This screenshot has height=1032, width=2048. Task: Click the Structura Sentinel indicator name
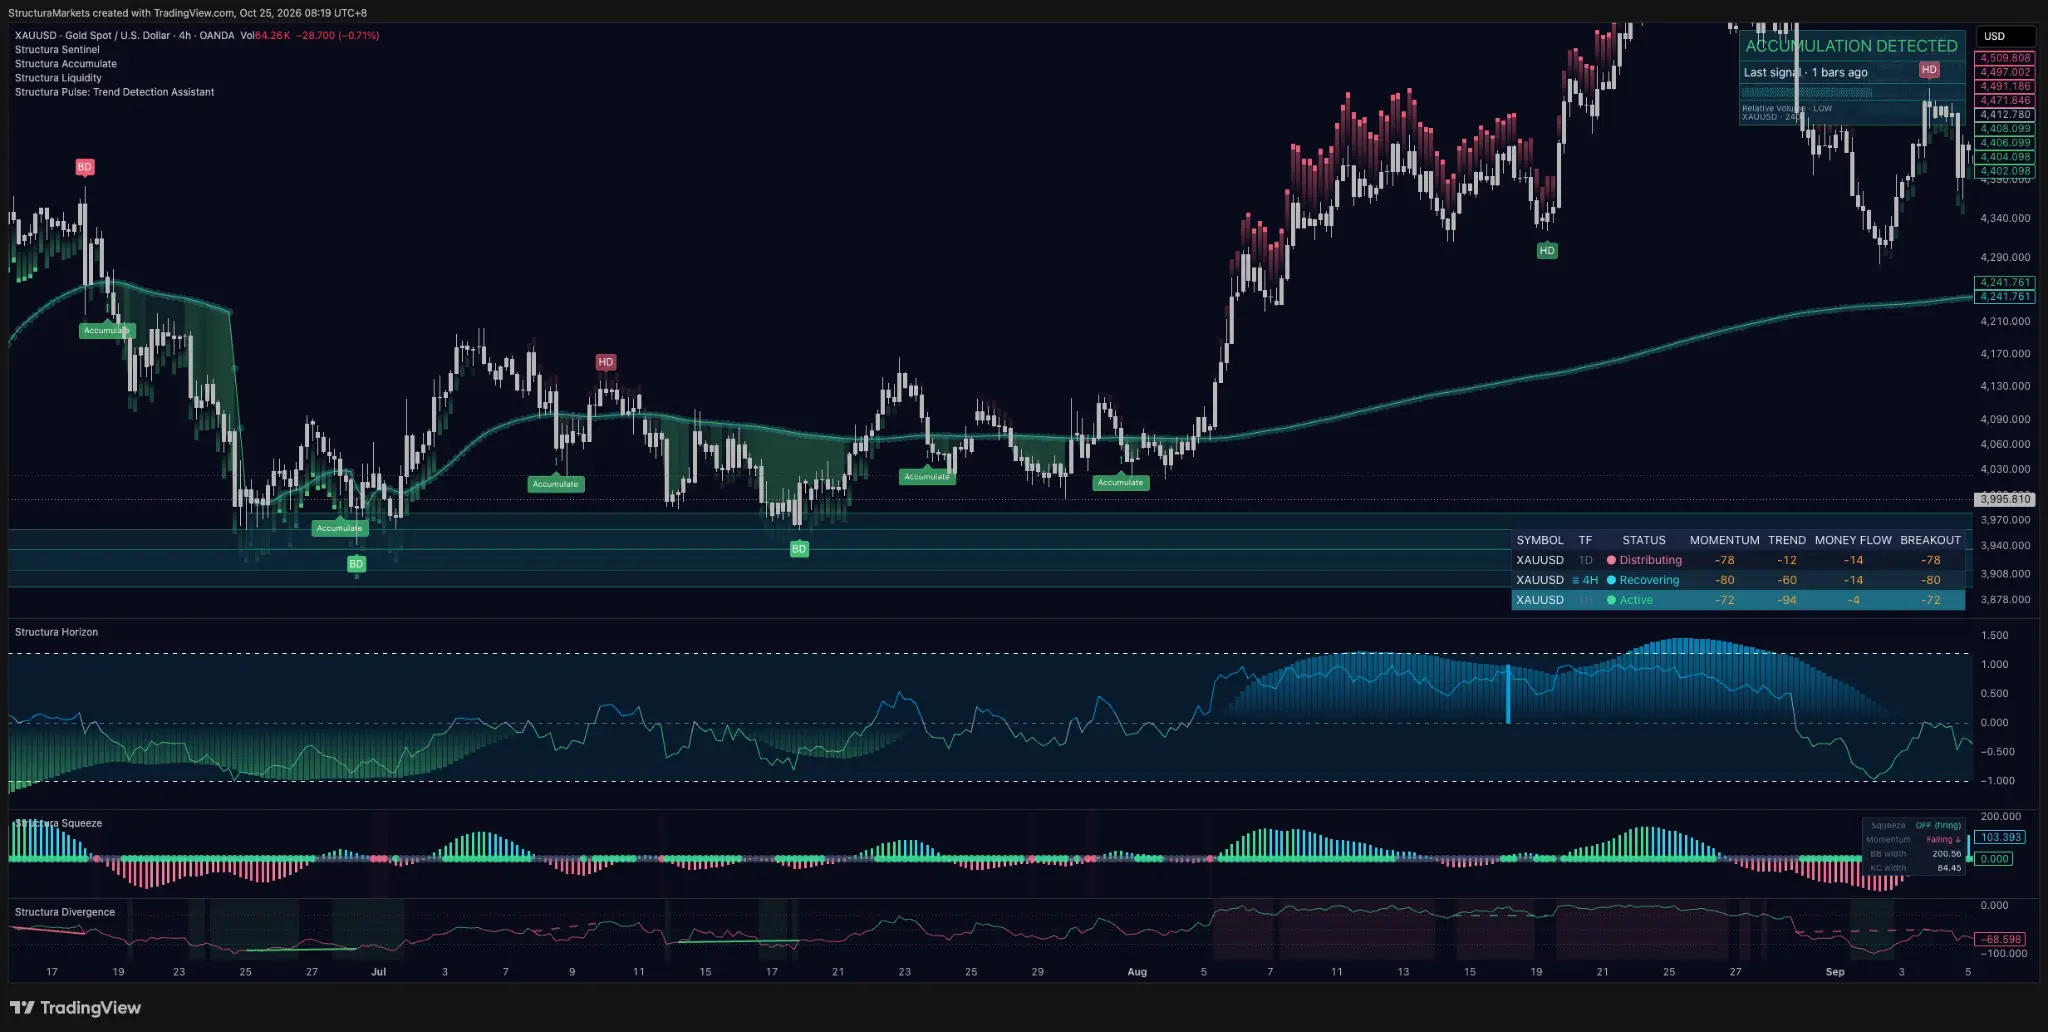point(57,50)
